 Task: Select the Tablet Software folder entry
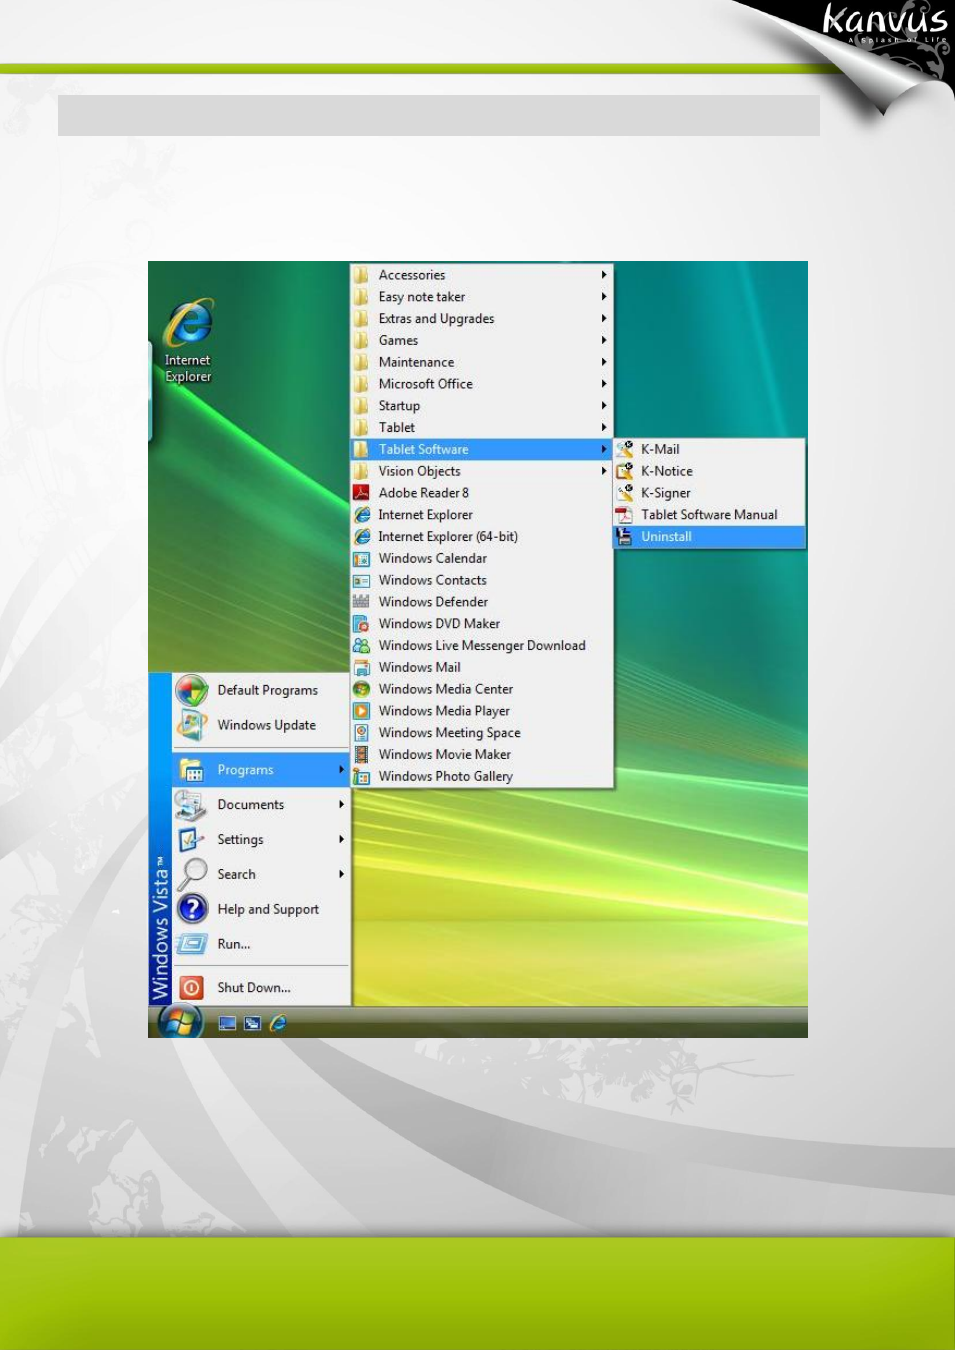(481, 449)
